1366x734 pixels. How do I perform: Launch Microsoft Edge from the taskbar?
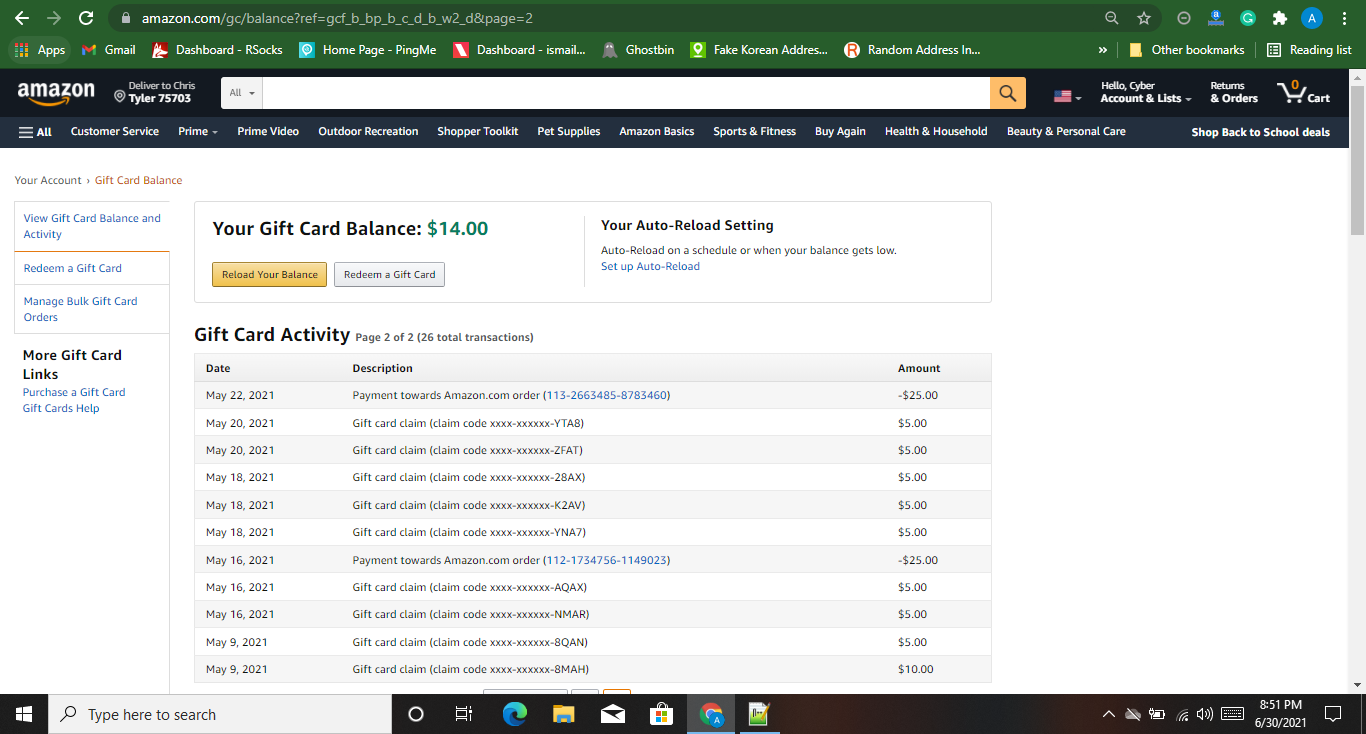tap(515, 714)
